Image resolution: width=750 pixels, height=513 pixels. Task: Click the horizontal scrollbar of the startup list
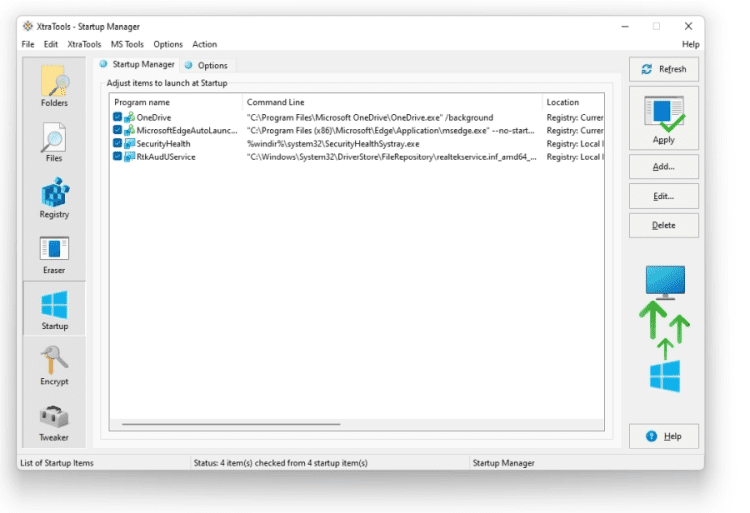(x=231, y=424)
